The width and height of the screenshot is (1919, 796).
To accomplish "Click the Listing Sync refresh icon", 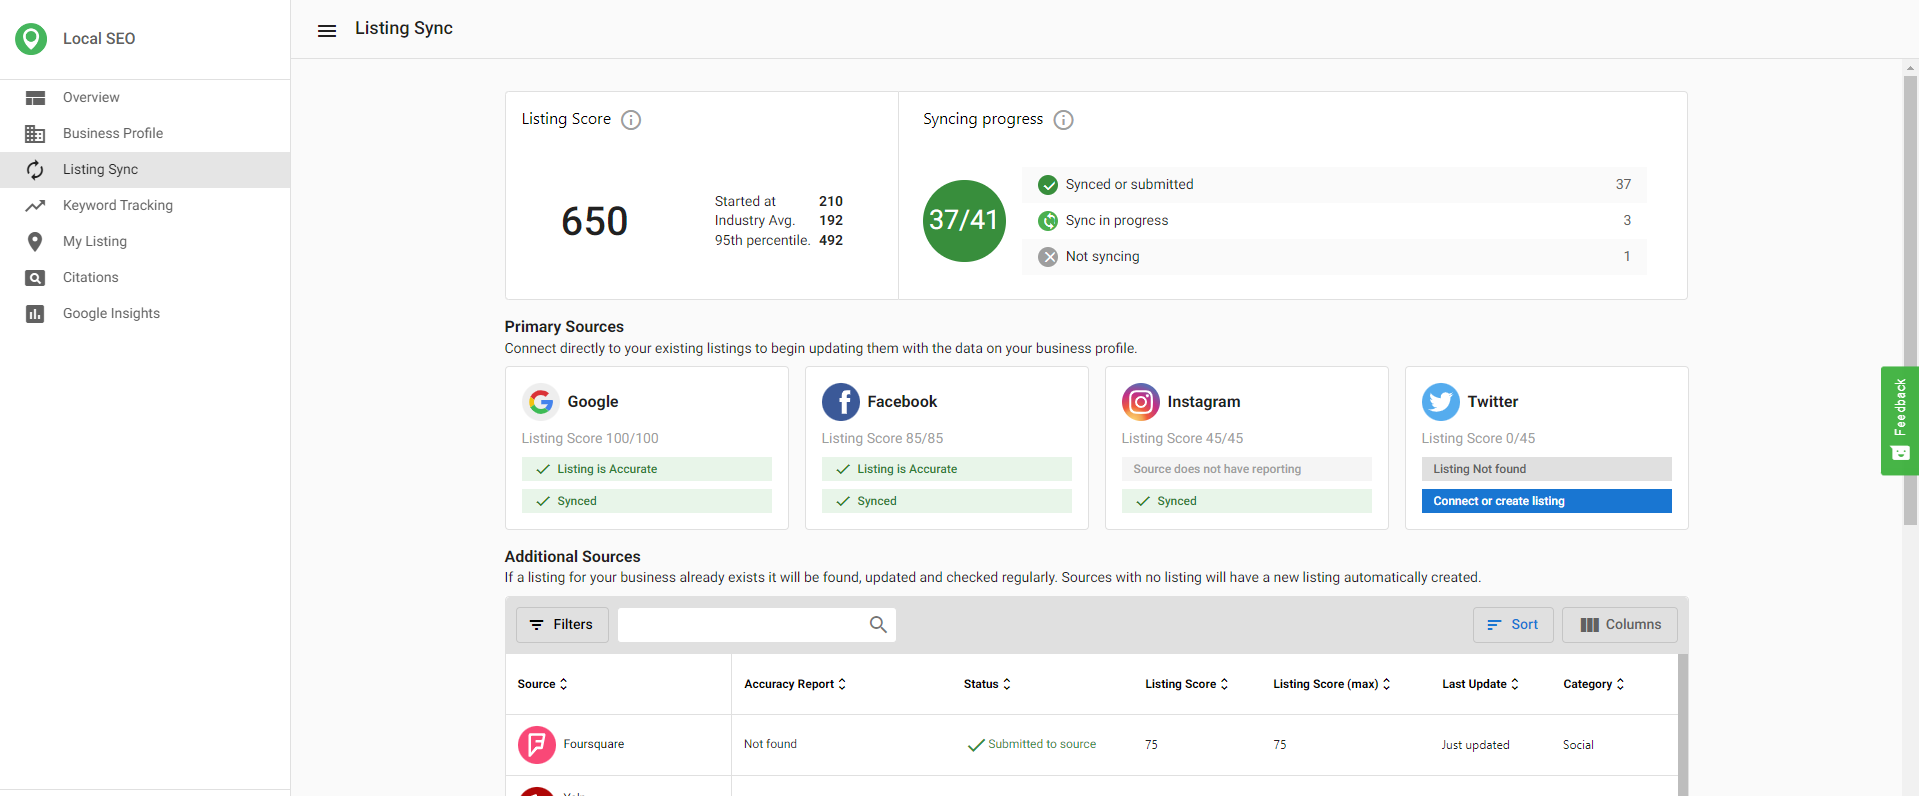I will pyautogui.click(x=35, y=170).
